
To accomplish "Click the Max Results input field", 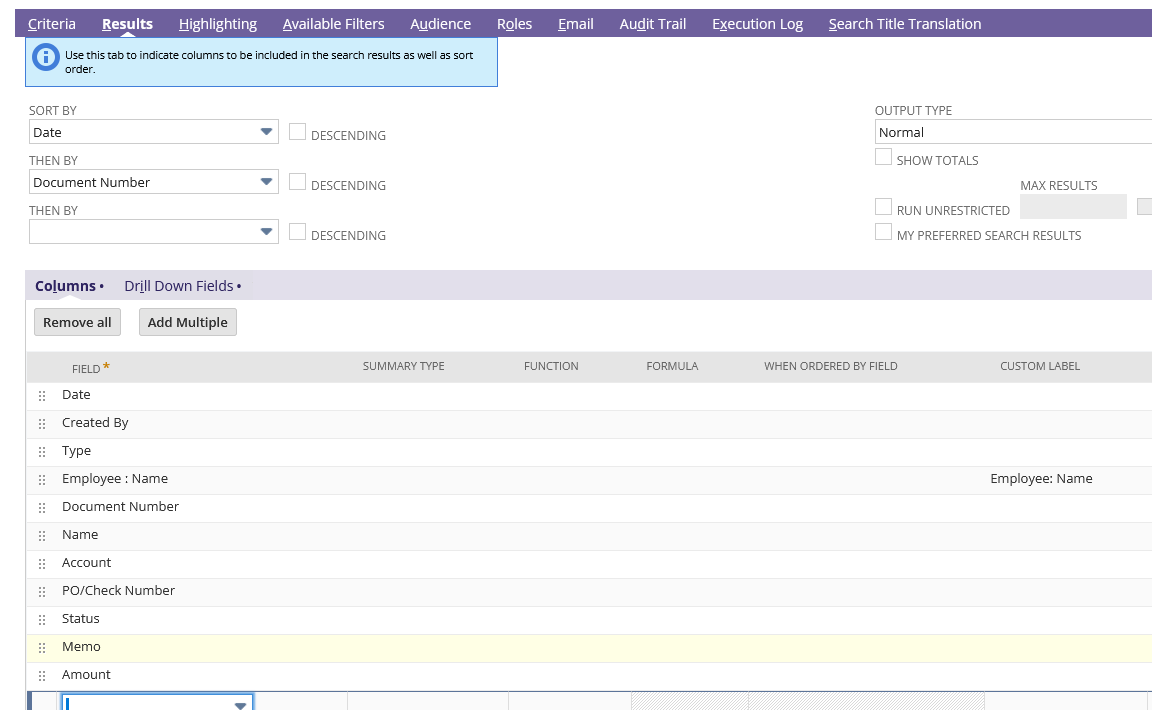I will click(1073, 207).
